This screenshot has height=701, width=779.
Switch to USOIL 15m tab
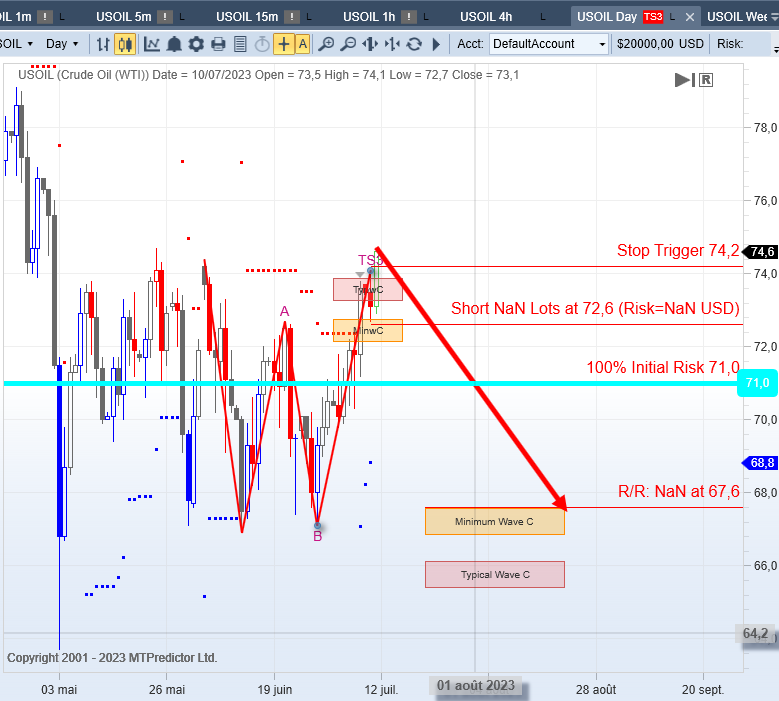[x=247, y=17]
